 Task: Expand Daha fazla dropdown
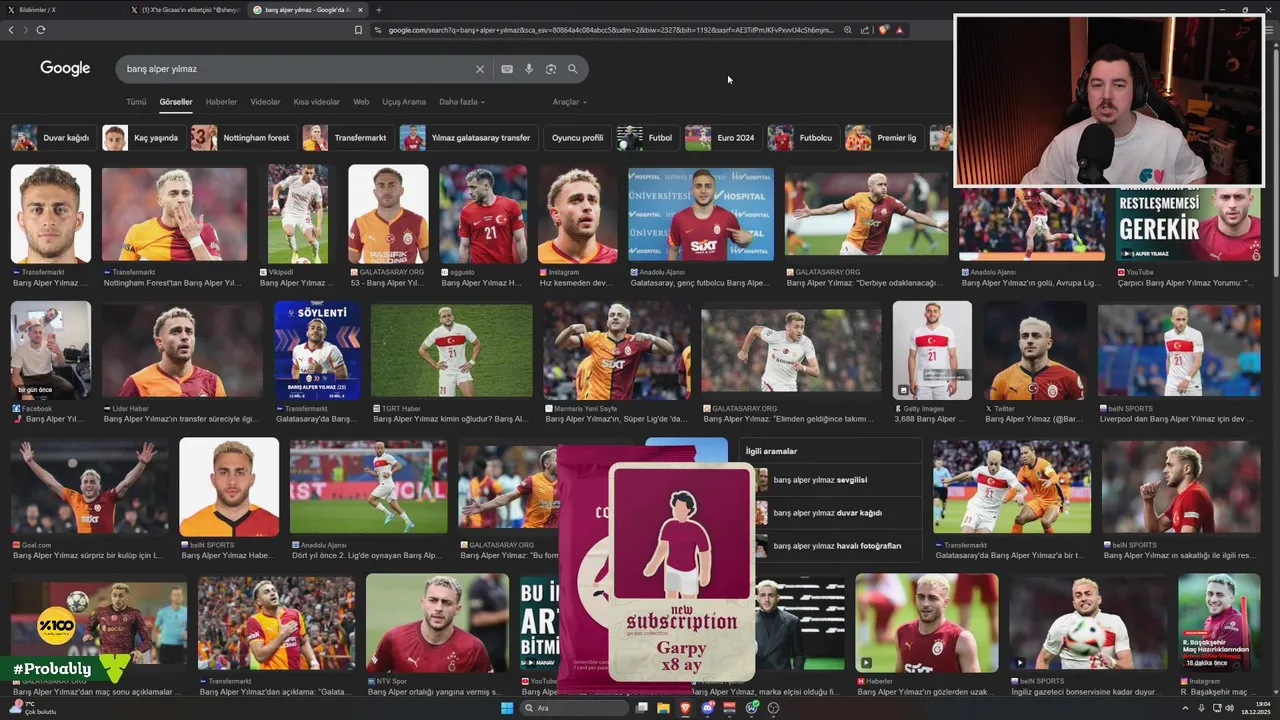(x=463, y=102)
